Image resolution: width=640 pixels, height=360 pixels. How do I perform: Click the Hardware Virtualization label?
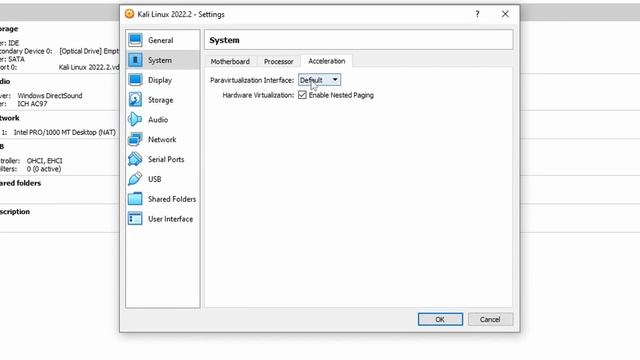258,95
